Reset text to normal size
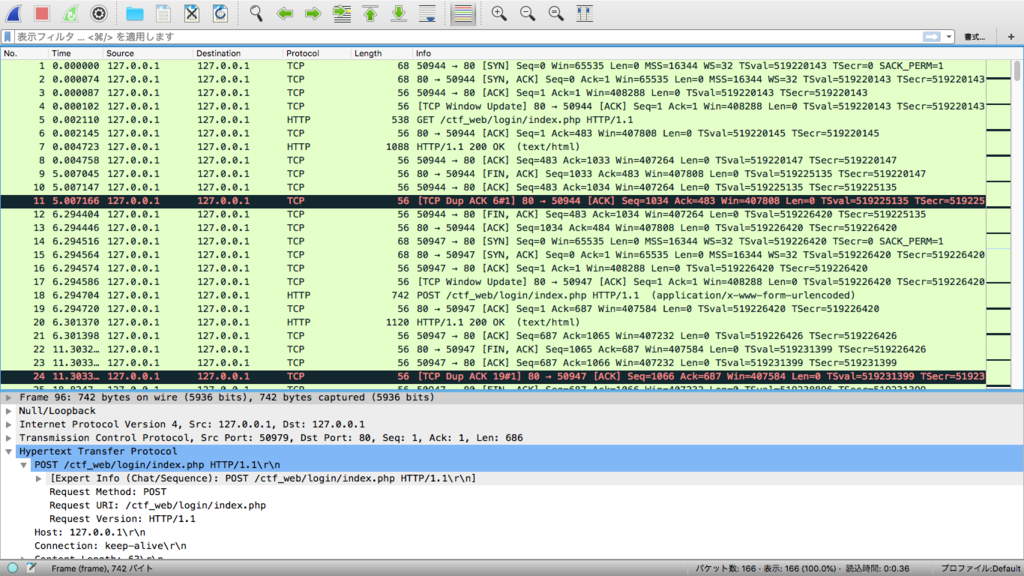 (x=556, y=13)
